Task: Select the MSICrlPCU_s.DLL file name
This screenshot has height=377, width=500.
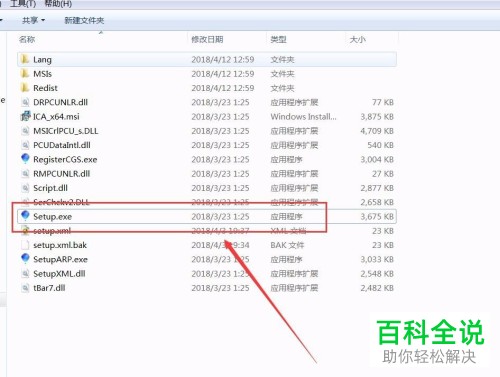Action: 66,131
